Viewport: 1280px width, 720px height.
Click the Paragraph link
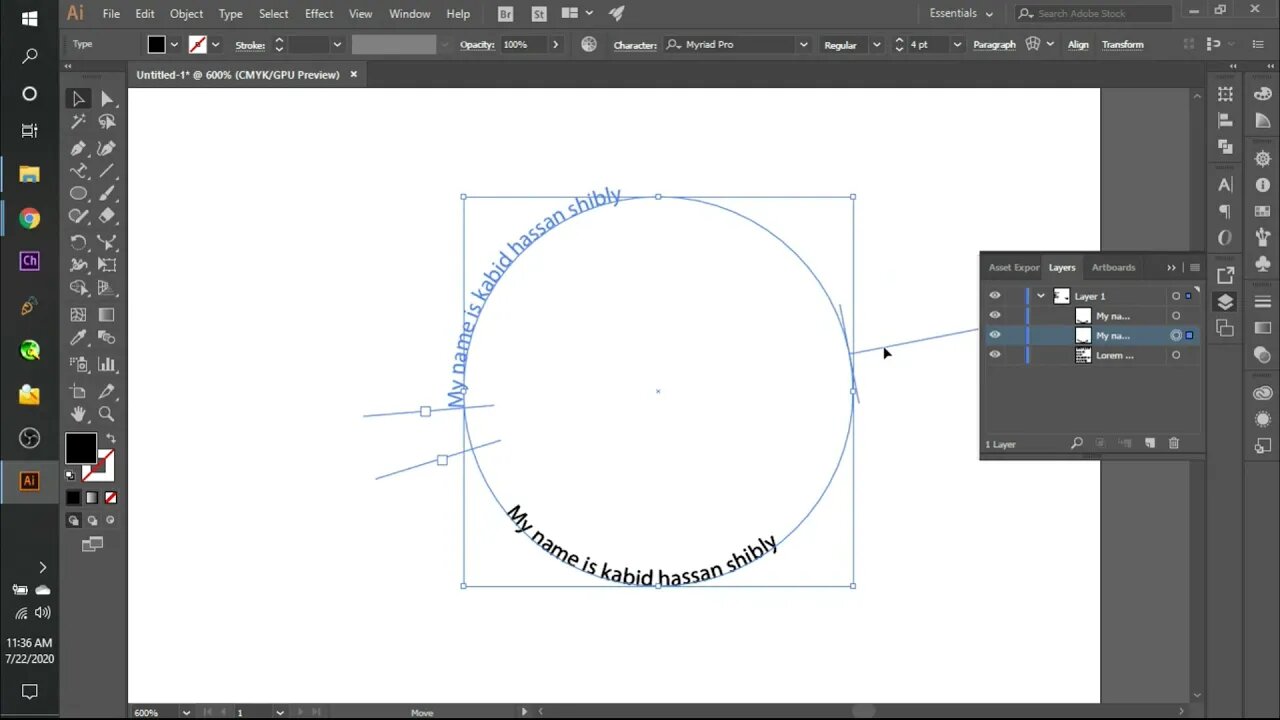click(x=994, y=45)
